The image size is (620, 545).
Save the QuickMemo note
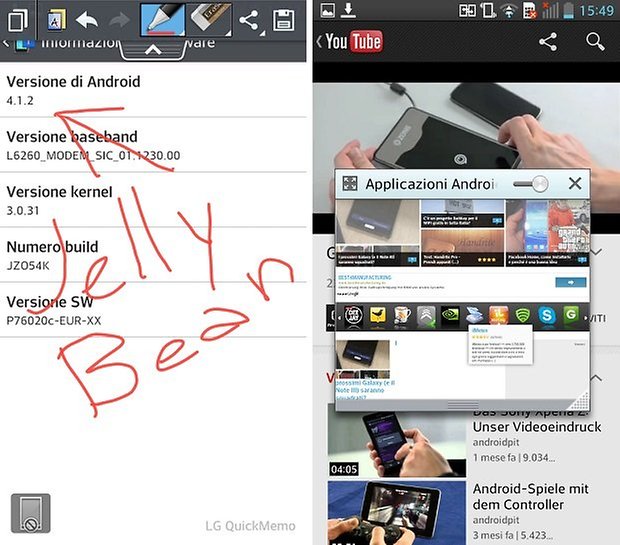point(284,21)
